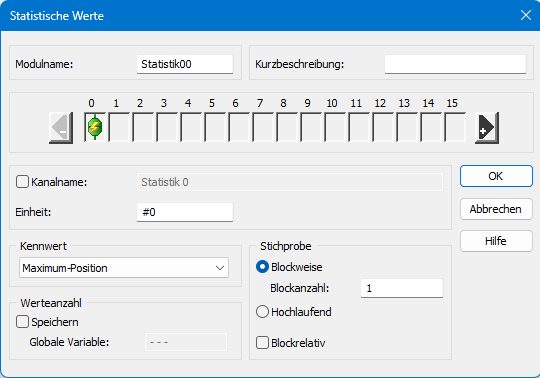Image resolution: width=540 pixels, height=378 pixels.
Task: Click the Kurzbeschreibung text field
Action: pos(455,64)
